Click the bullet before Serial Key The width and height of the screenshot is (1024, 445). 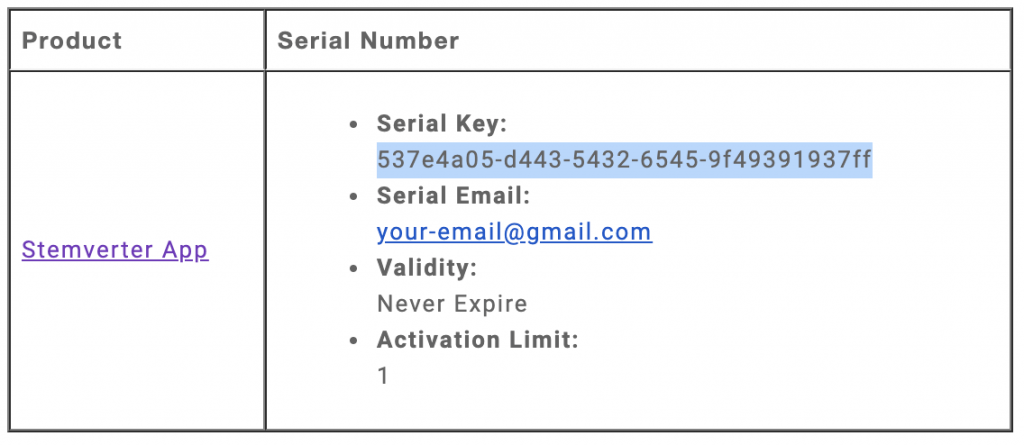click(x=353, y=124)
